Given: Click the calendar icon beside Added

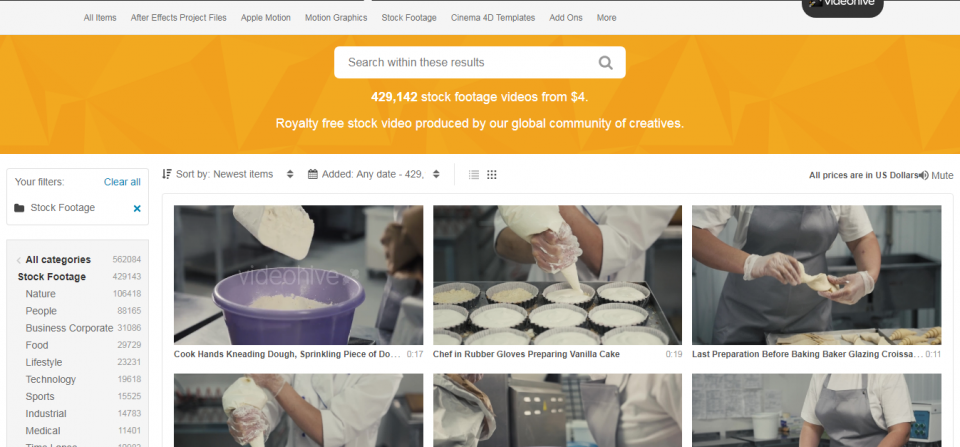Looking at the screenshot, I should coord(313,174).
